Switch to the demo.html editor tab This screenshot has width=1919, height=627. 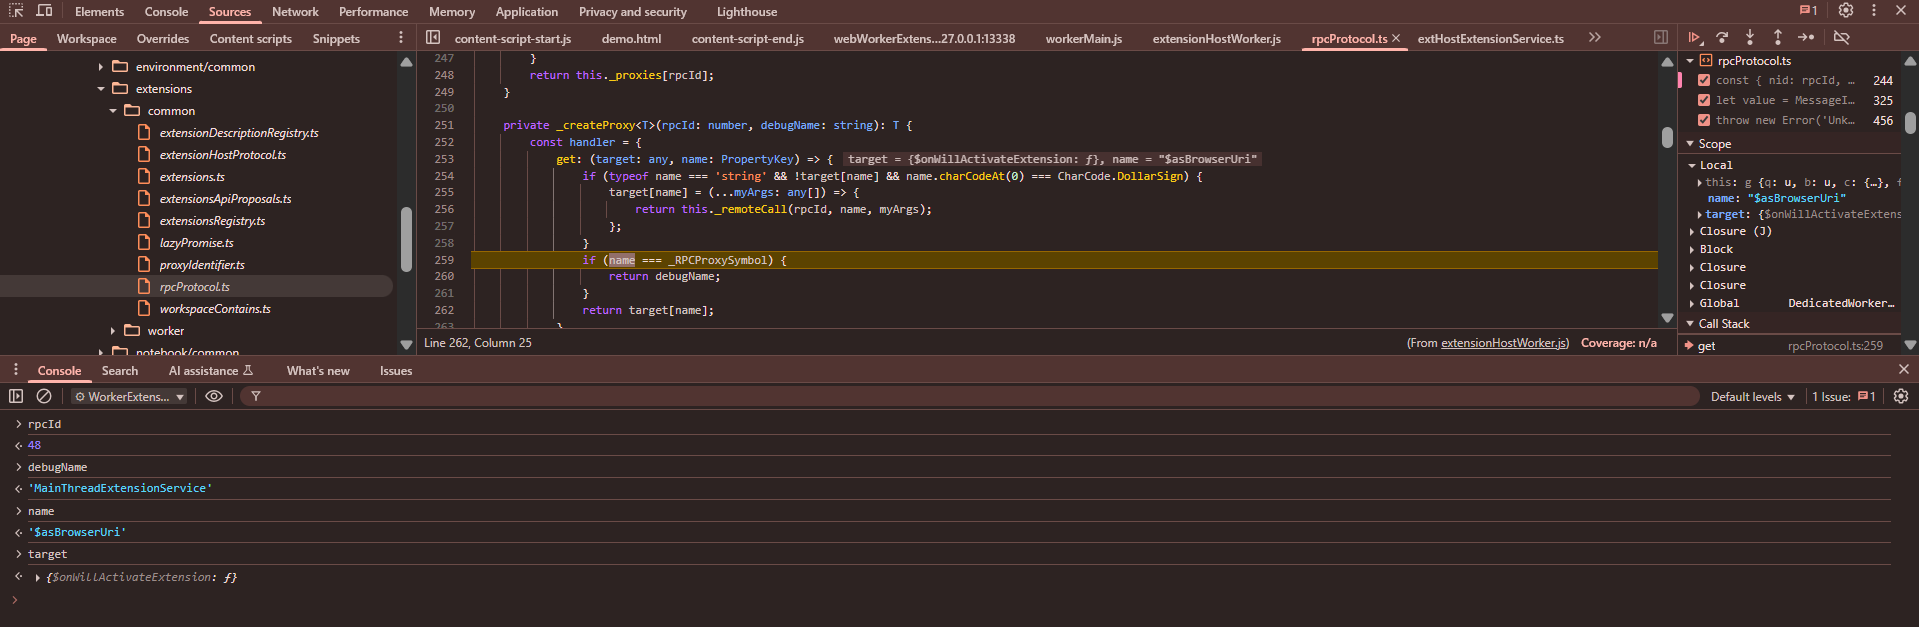[631, 39]
